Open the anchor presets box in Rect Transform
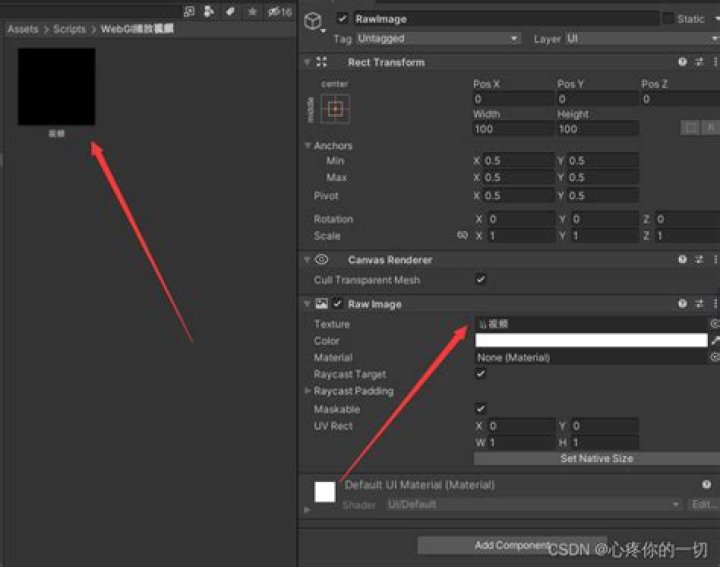 [335, 109]
